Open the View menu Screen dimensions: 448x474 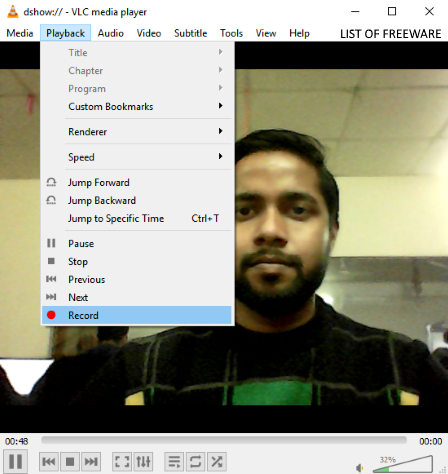pos(266,33)
